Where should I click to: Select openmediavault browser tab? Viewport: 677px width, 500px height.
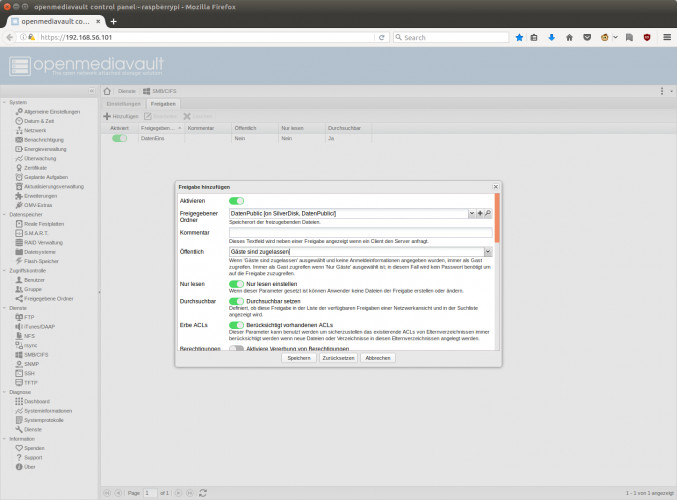click(x=56, y=21)
